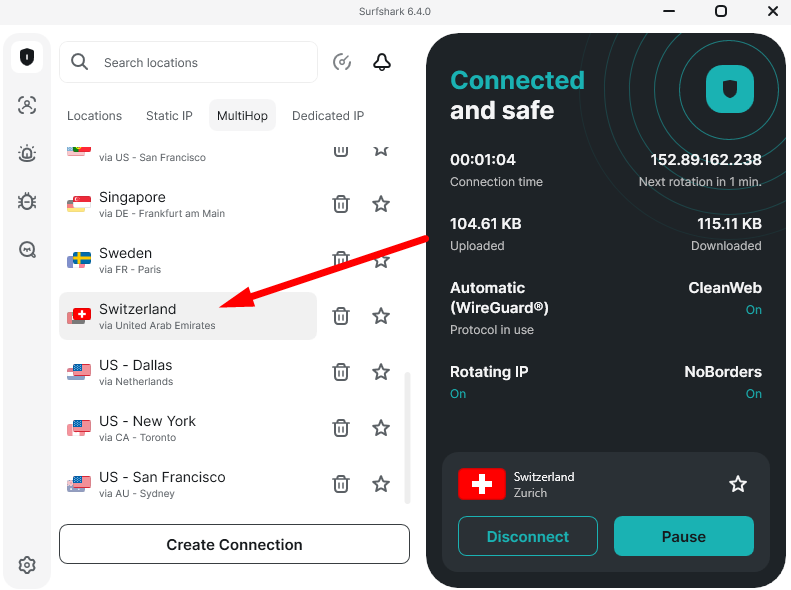
Task: Click the 115.11 KB downloaded value
Action: coord(729,224)
